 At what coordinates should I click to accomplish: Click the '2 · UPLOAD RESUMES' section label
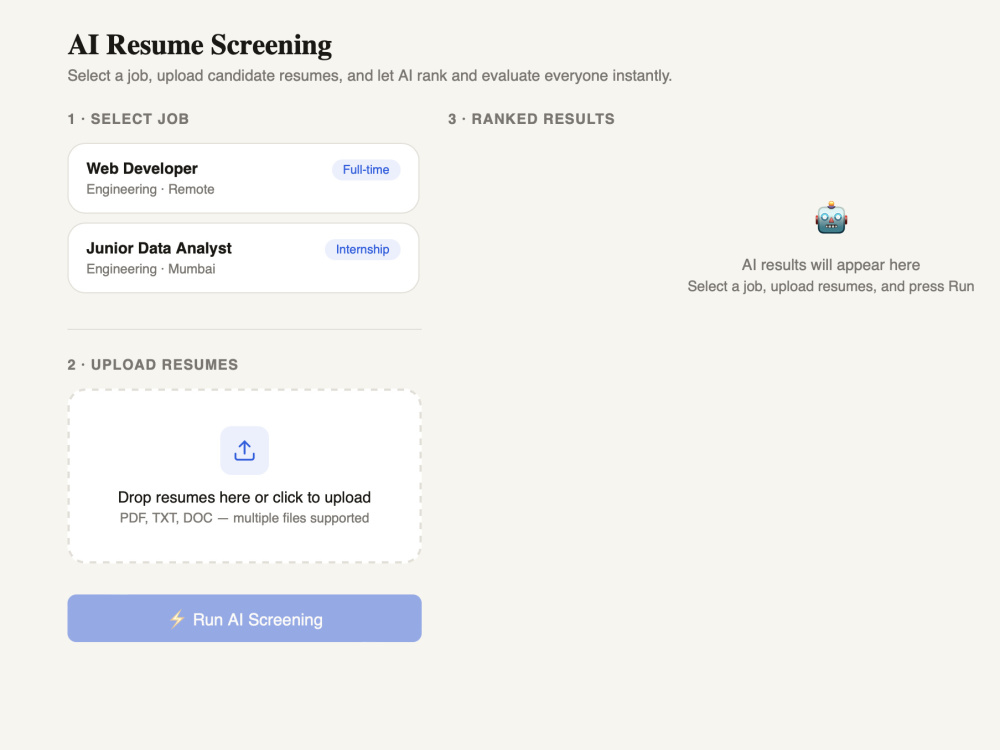point(153,365)
